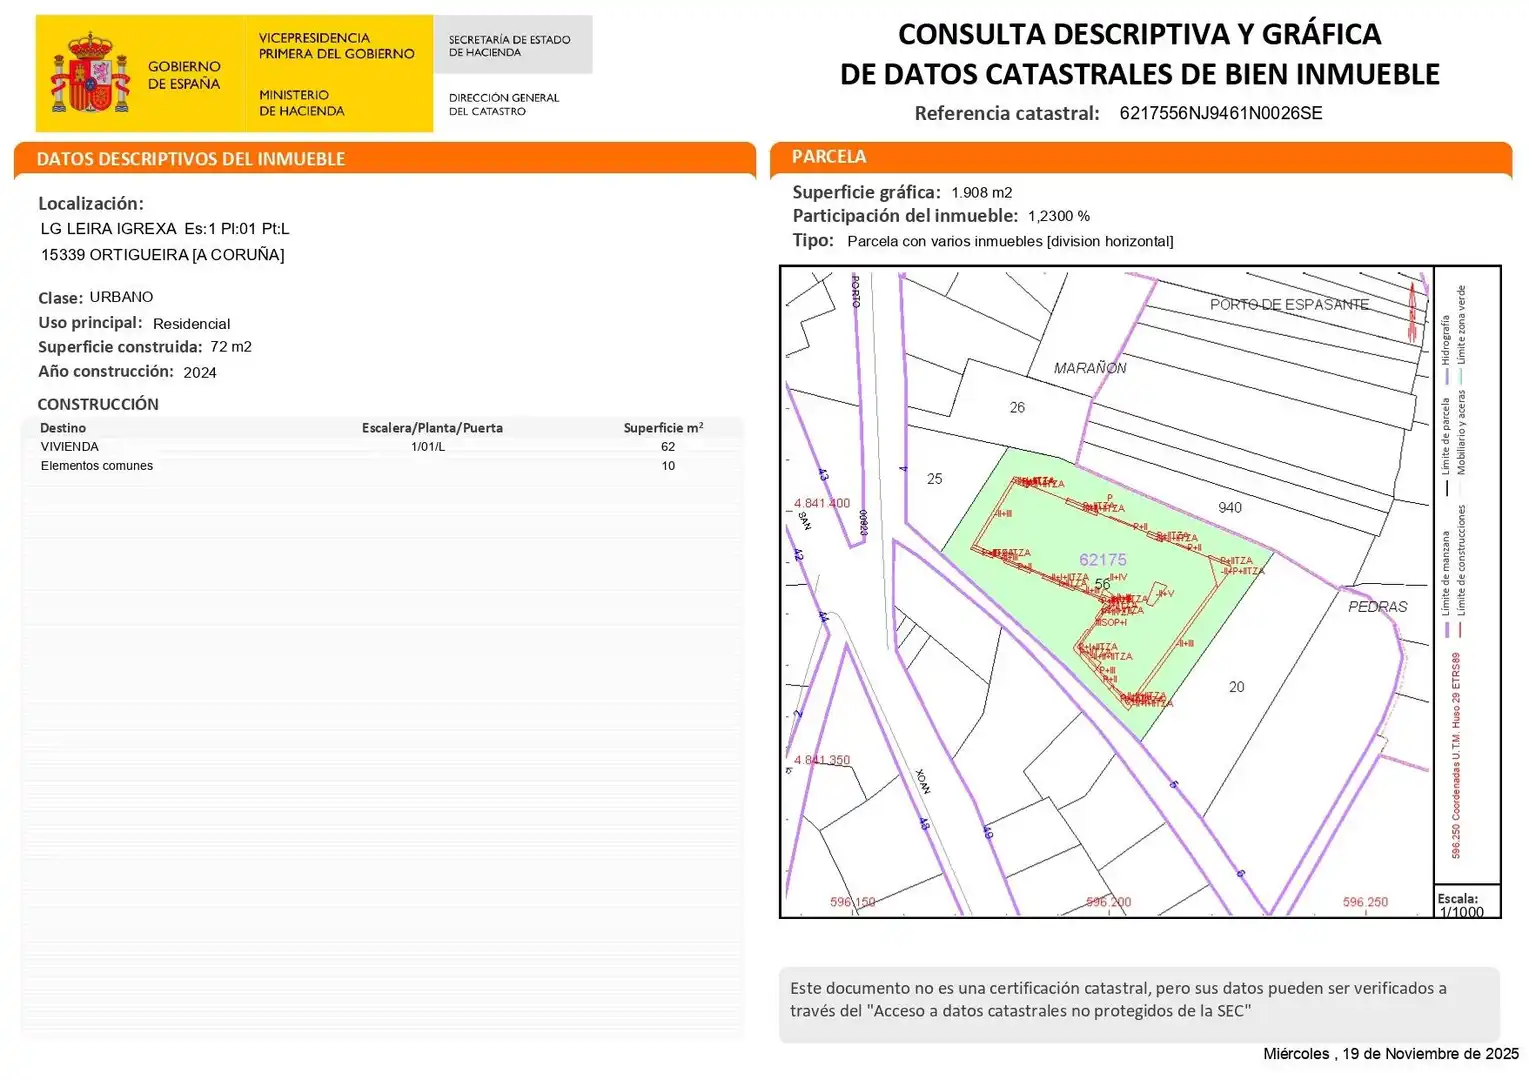Image resolution: width=1529 pixels, height=1080 pixels.
Task: Click the '1/01/L' table cell
Action: click(x=428, y=447)
